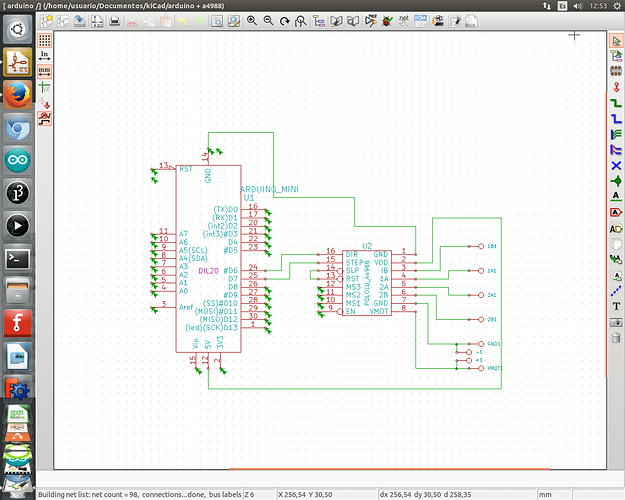Select the graphic line tool

click(616, 291)
